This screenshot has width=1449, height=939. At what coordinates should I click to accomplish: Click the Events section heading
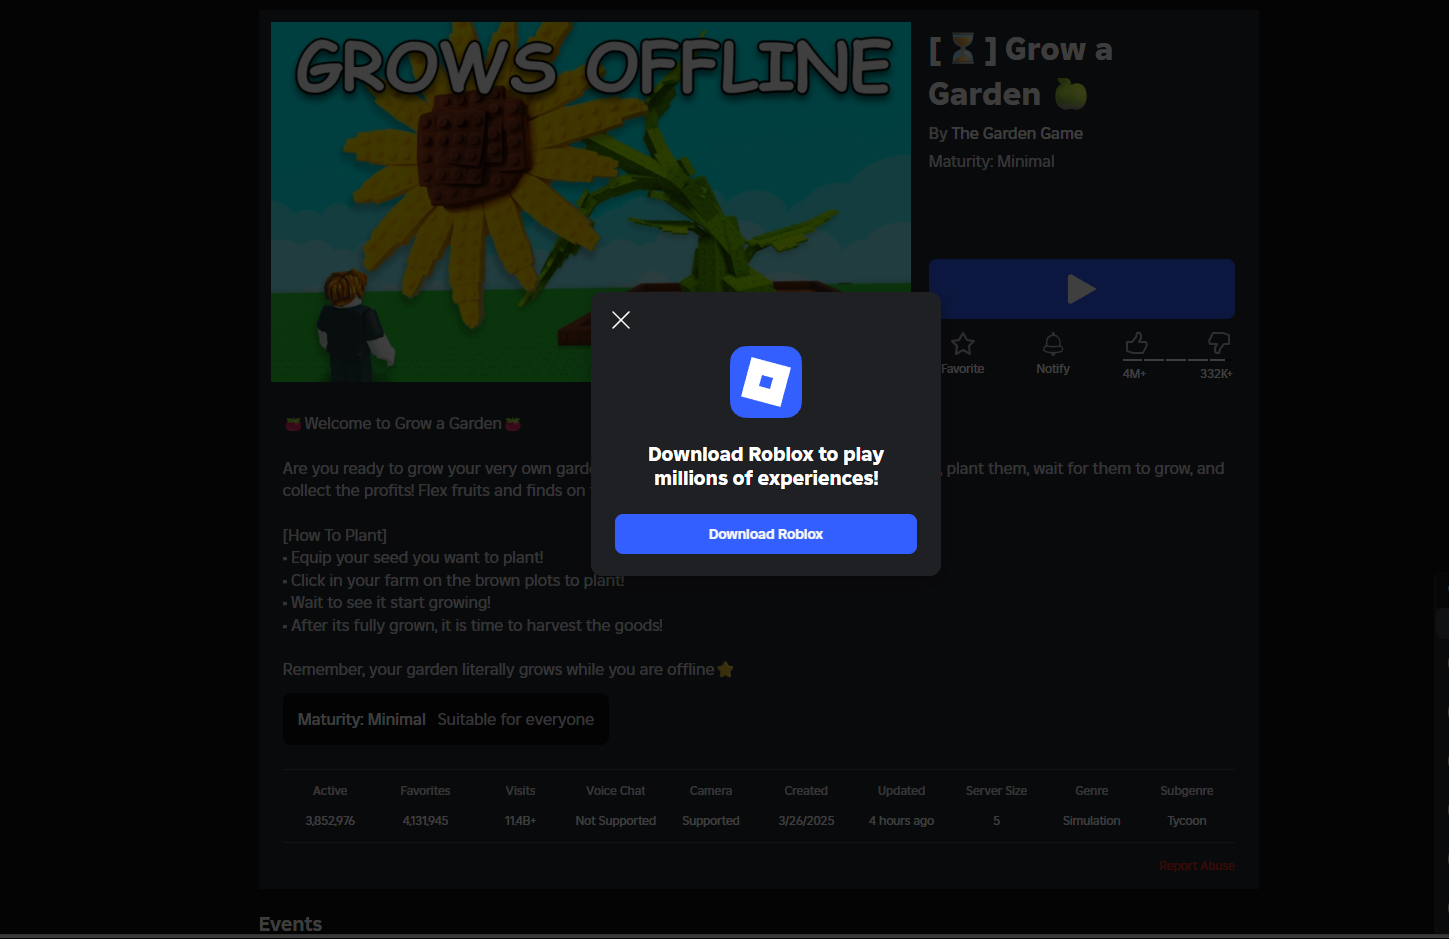click(290, 924)
